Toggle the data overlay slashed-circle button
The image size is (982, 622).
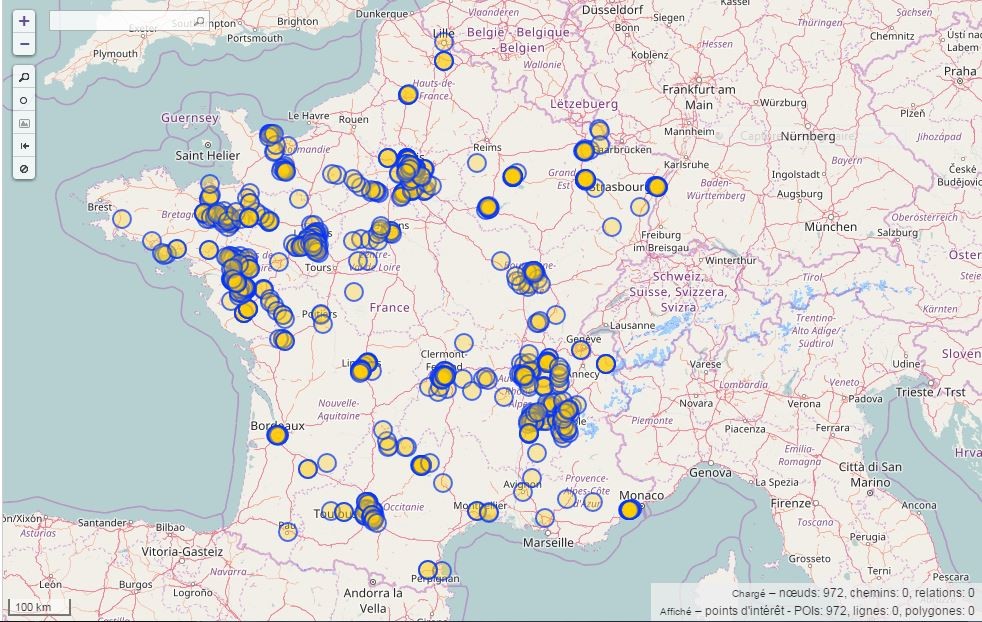point(24,169)
